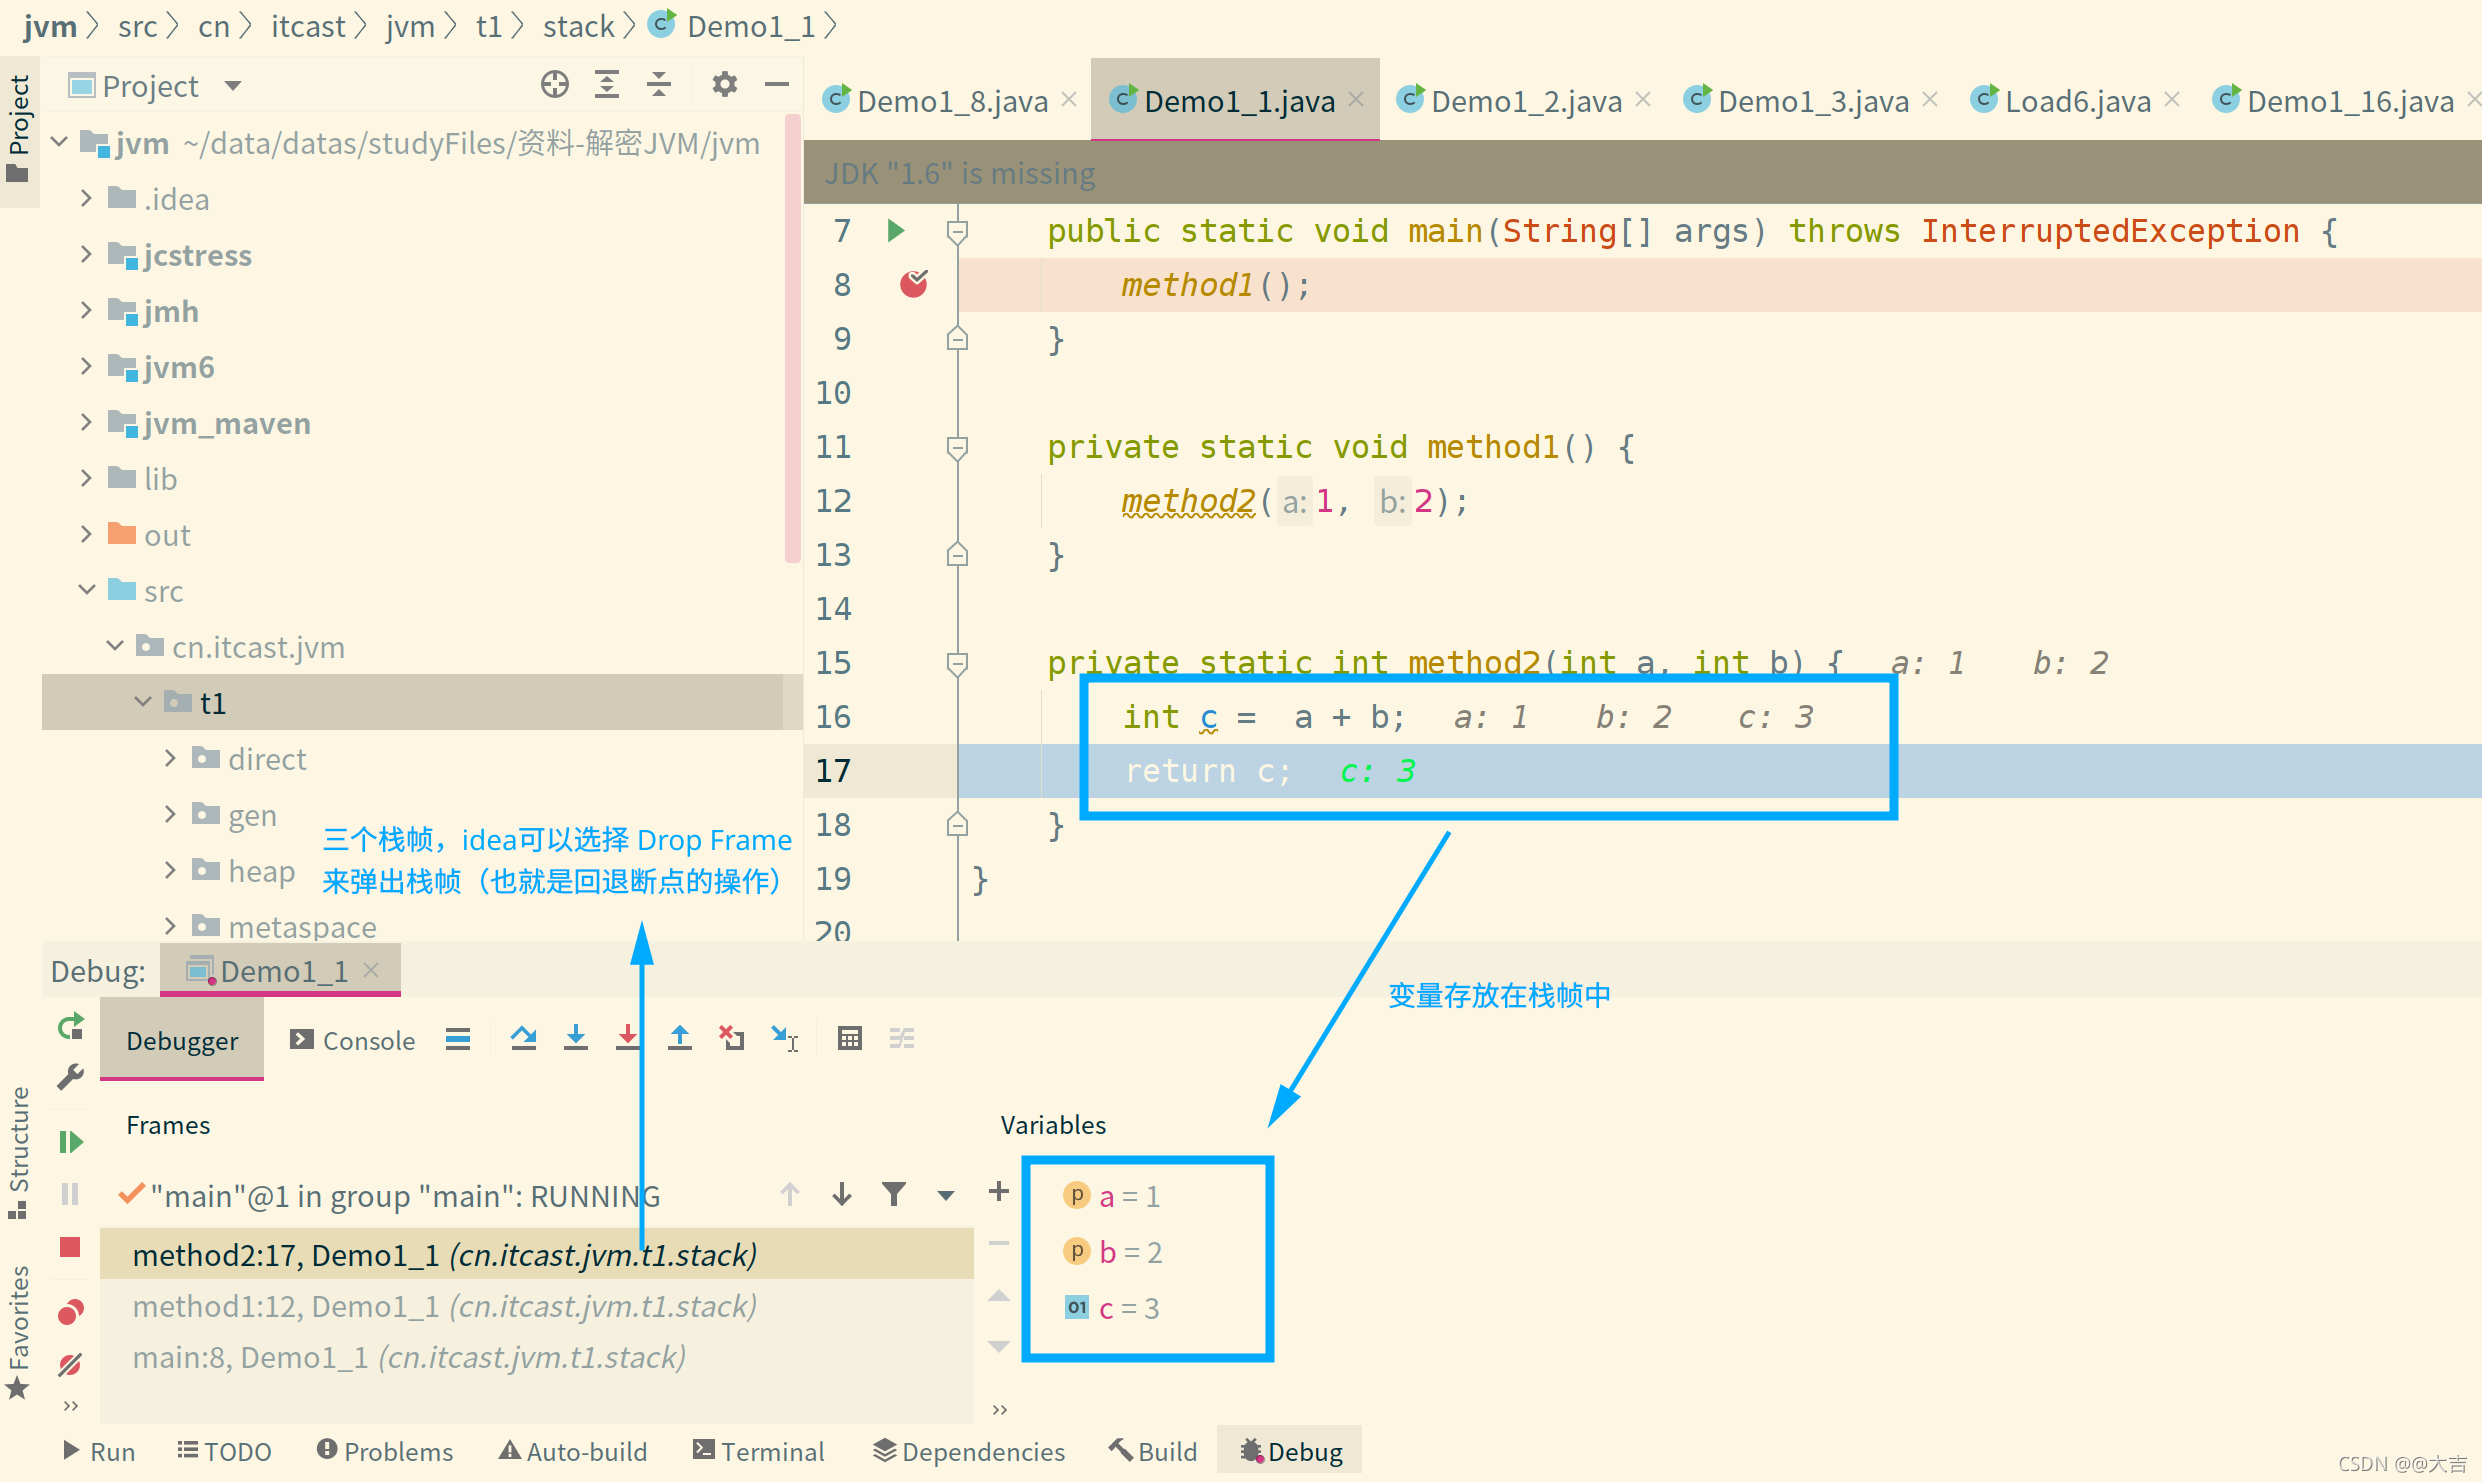Image resolution: width=2482 pixels, height=1482 pixels.
Task: Select previous frame up arrow
Action: pos(790,1194)
